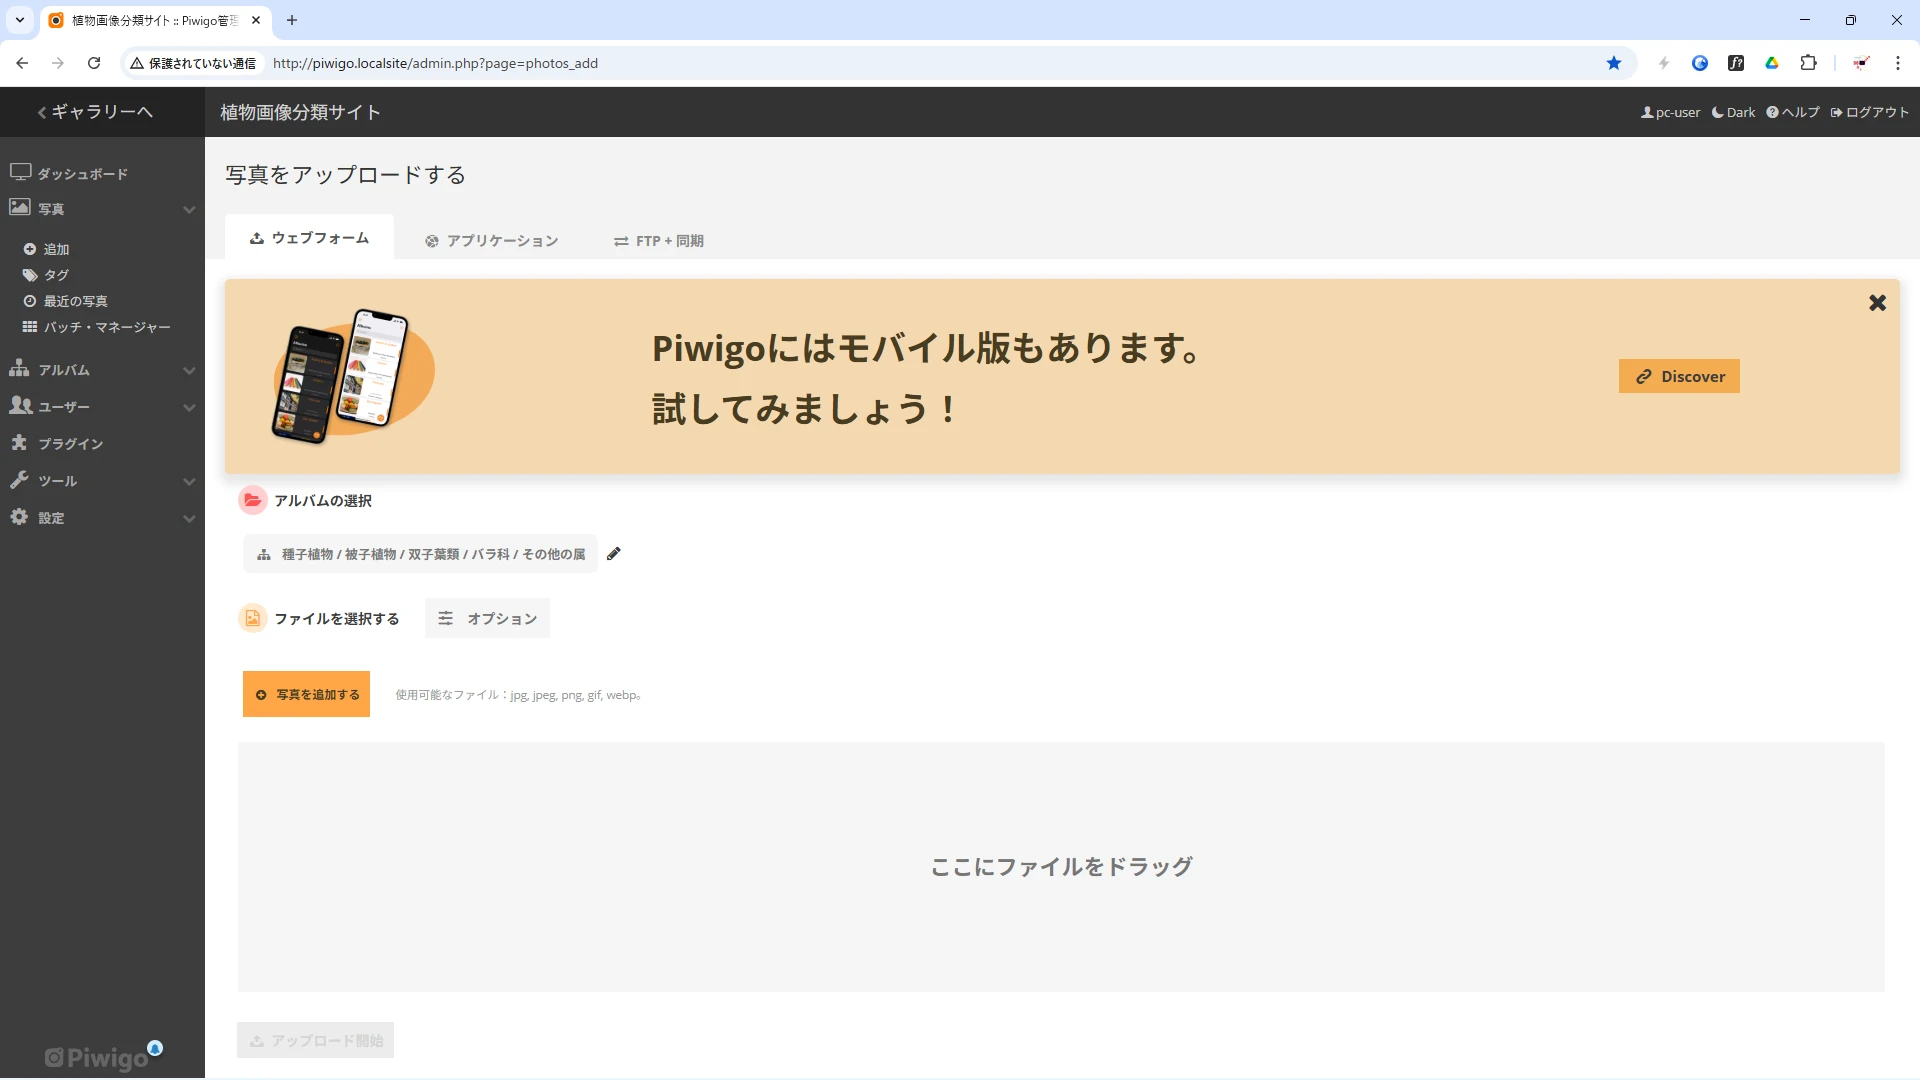Switch to the アプリケーション tab
This screenshot has height=1080, width=1920.
pyautogui.click(x=491, y=240)
